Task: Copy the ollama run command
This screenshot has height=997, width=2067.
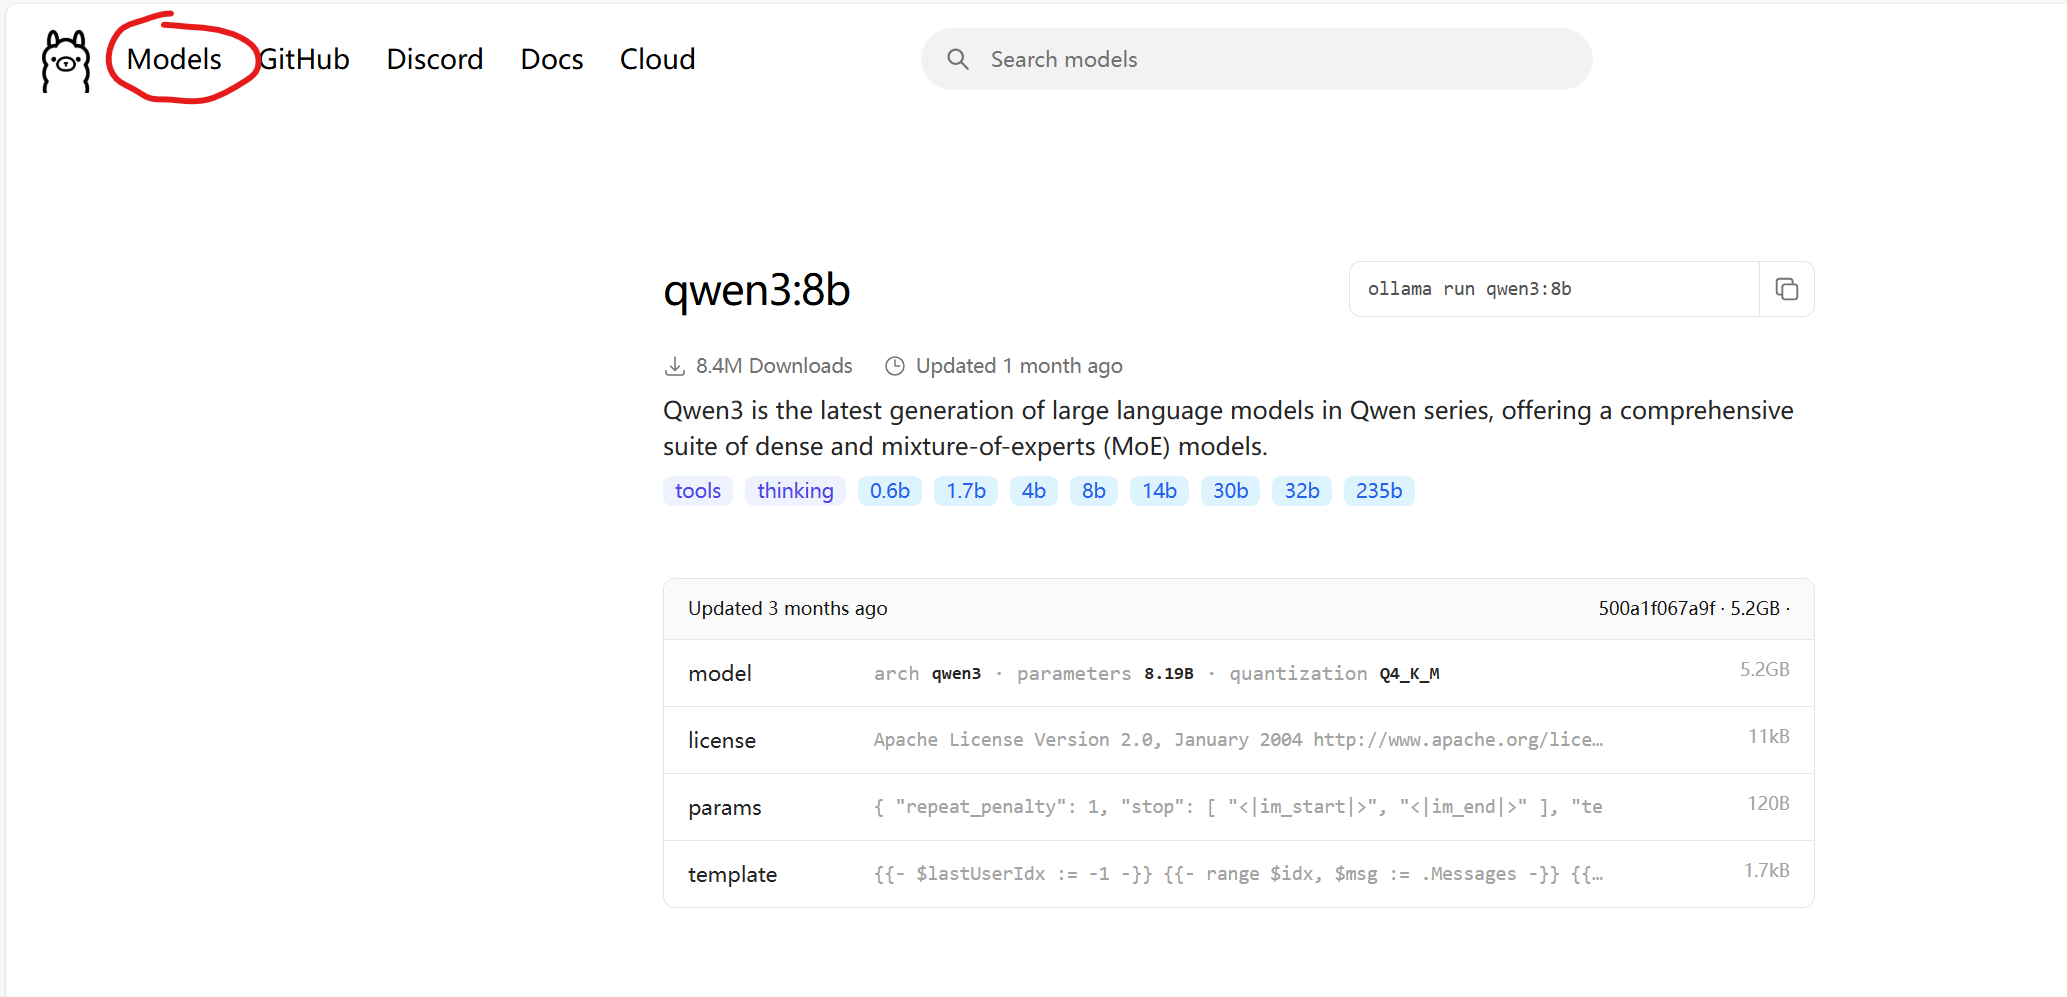Action: 1787,289
